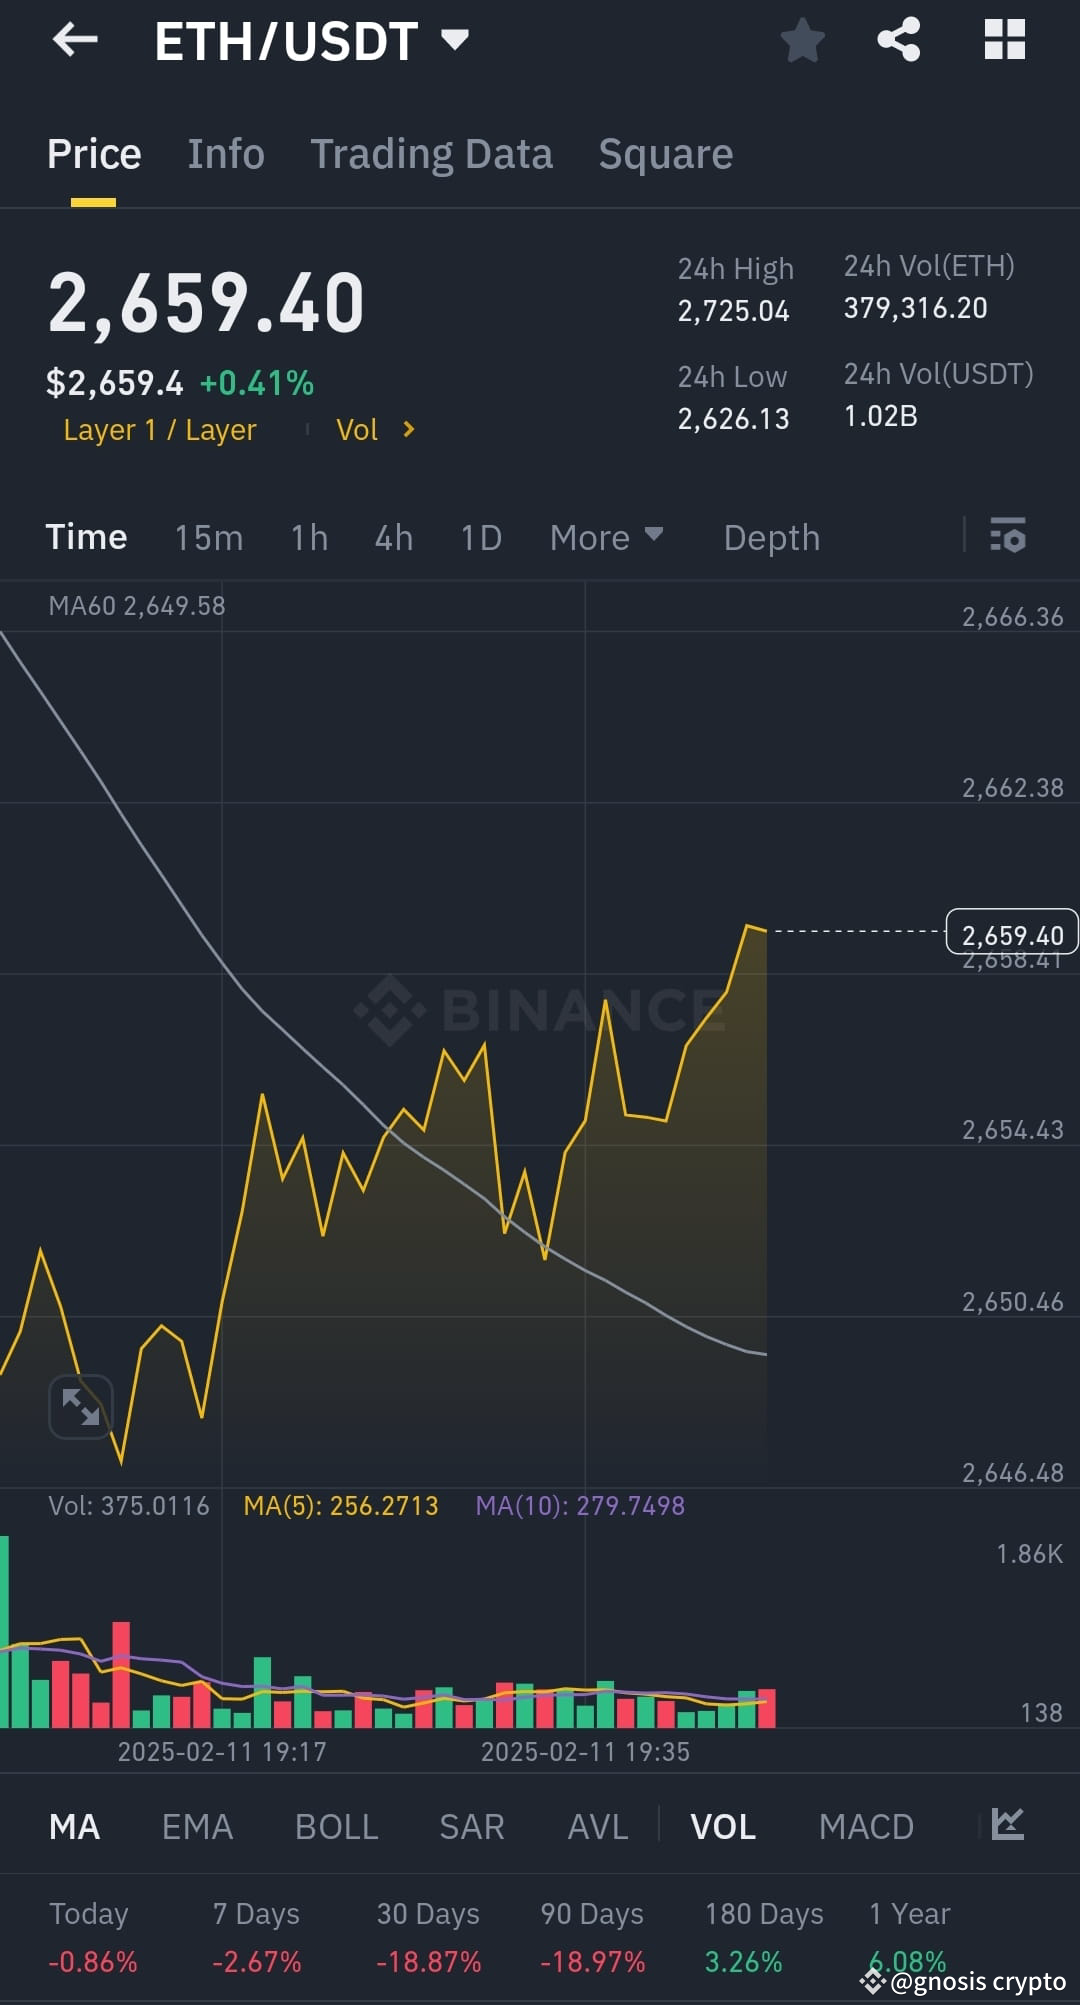Image resolution: width=1080 pixels, height=2005 pixels.
Task: Open the Layer 1 / Layer category link
Action: point(159,430)
